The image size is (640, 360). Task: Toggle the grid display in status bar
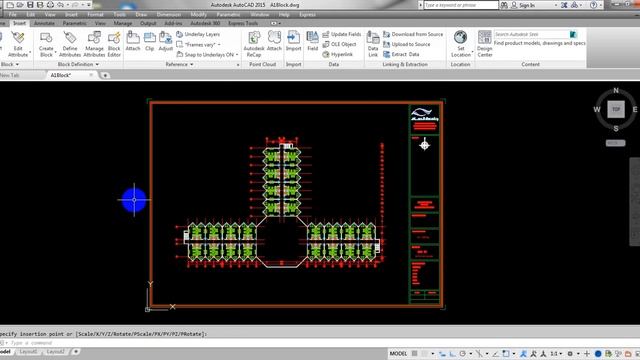coord(414,353)
